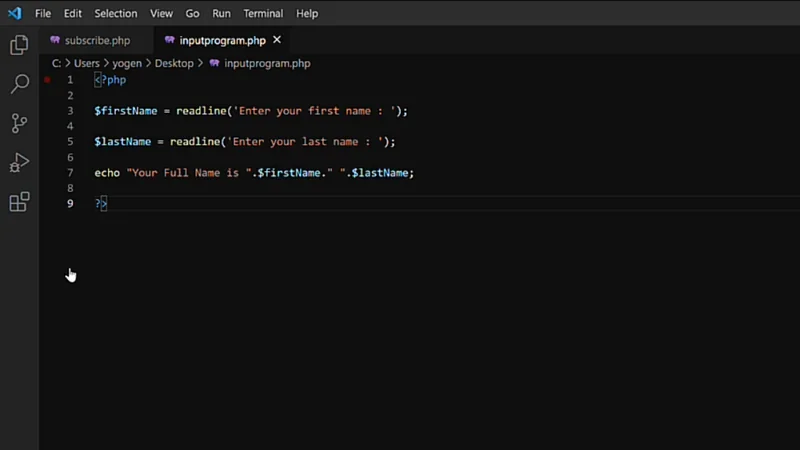Open the Explorer view in activity bar

[x=19, y=45]
